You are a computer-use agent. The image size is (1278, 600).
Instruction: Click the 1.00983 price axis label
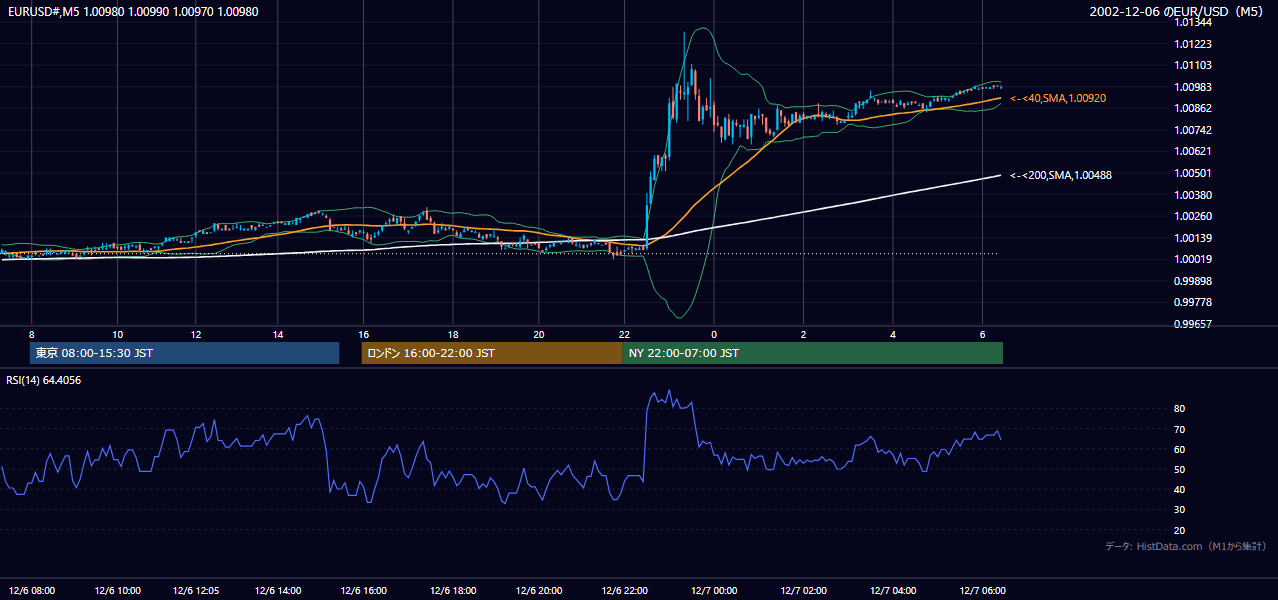pyautogui.click(x=1193, y=87)
